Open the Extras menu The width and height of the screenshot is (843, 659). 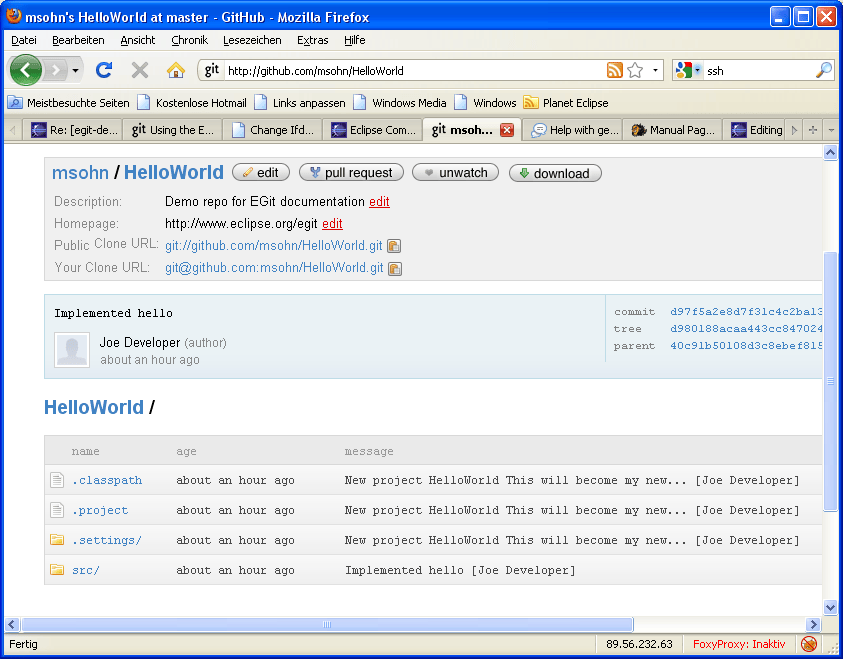(x=312, y=40)
